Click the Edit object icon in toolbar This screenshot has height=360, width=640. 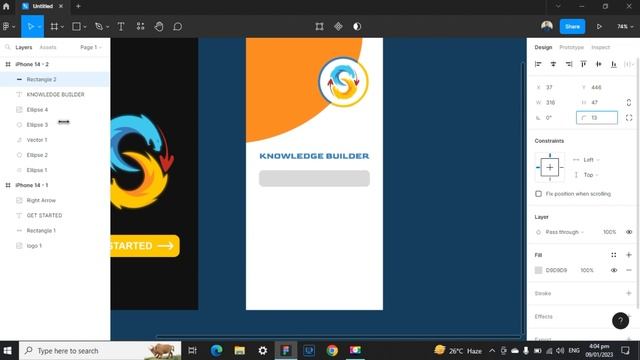[x=320, y=27]
